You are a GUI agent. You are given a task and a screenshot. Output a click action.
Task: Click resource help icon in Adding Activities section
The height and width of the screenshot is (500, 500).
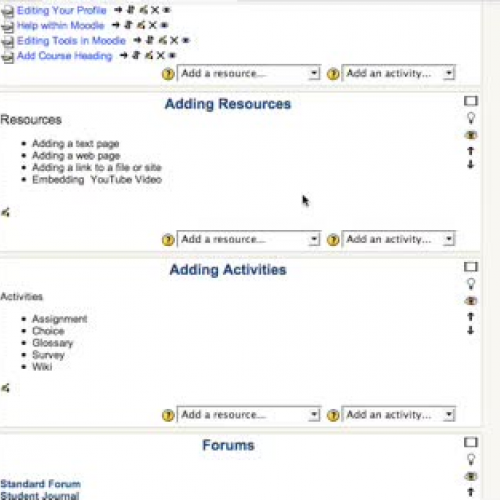pos(168,415)
